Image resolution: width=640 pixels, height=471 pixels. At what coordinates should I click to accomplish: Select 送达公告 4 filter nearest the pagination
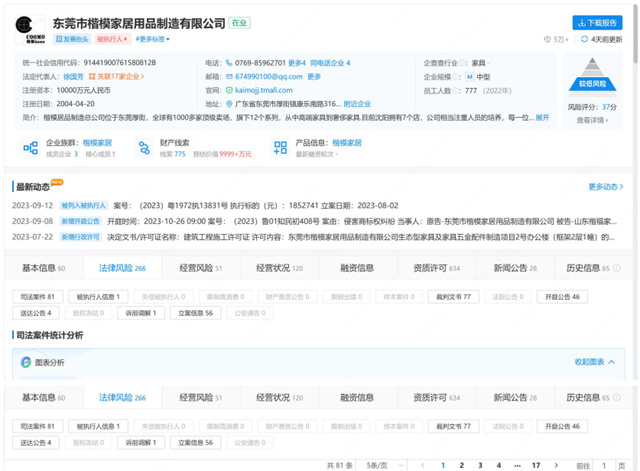point(36,442)
